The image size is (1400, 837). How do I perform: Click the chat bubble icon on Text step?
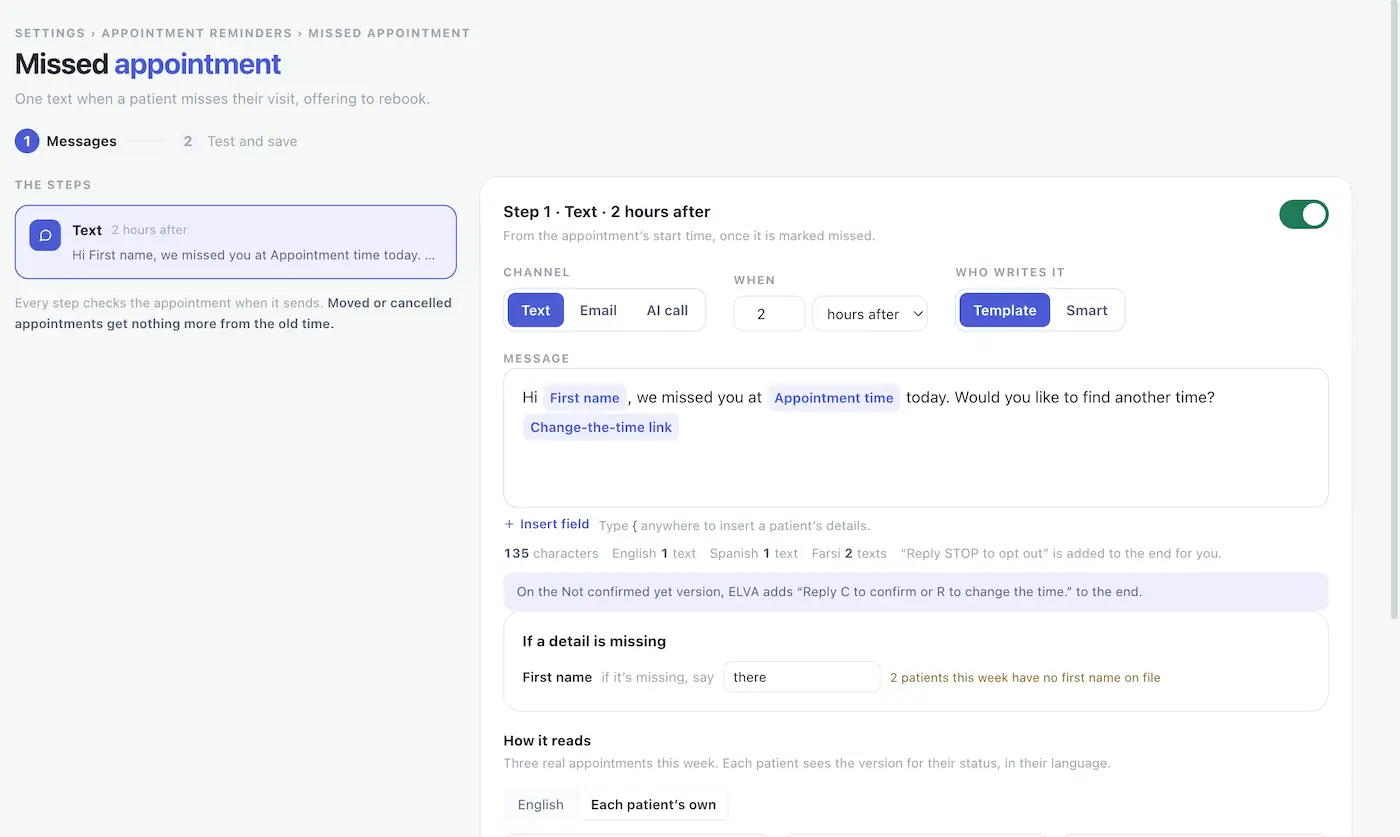45,235
